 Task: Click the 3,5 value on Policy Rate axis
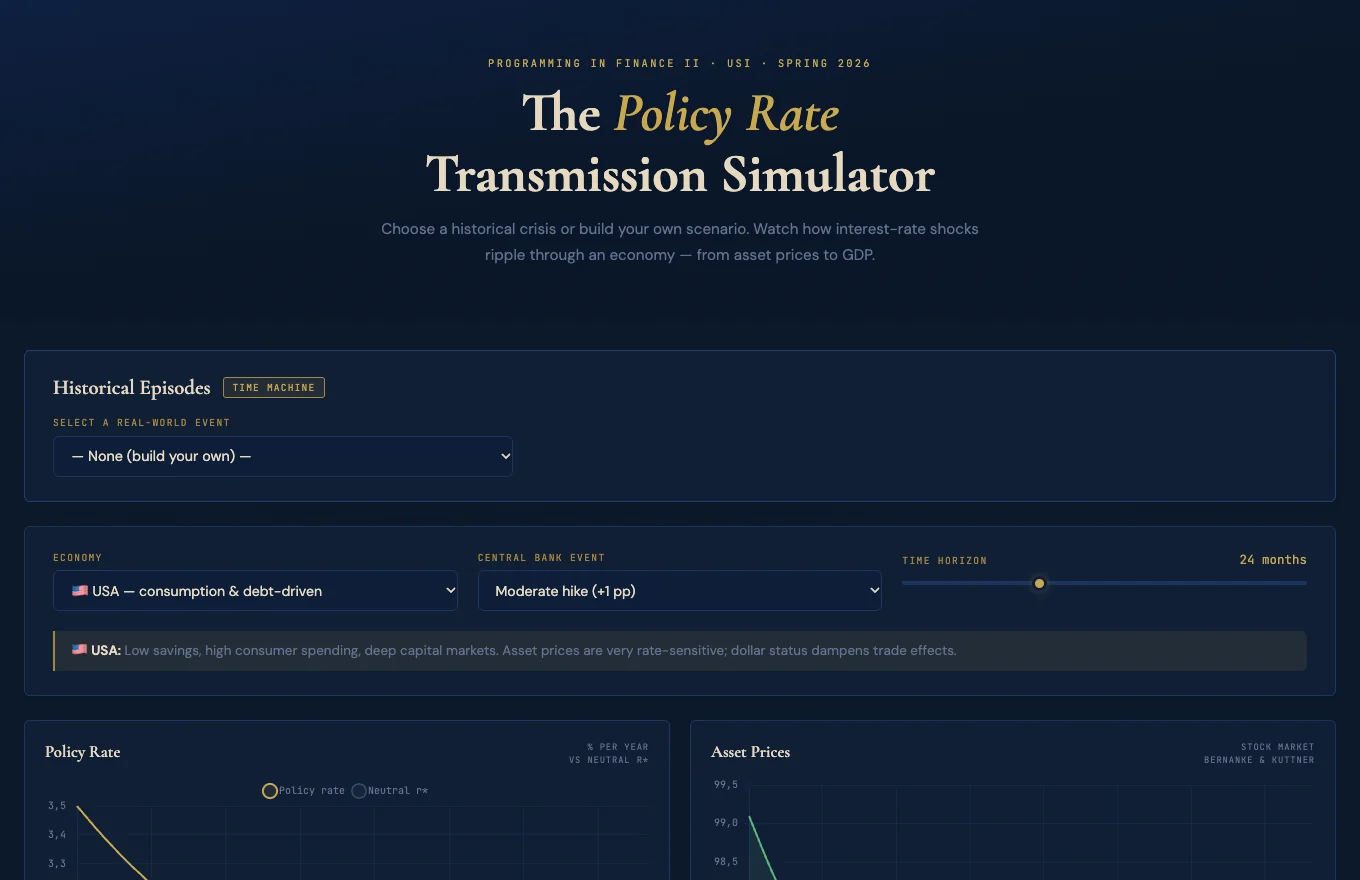[x=57, y=806]
